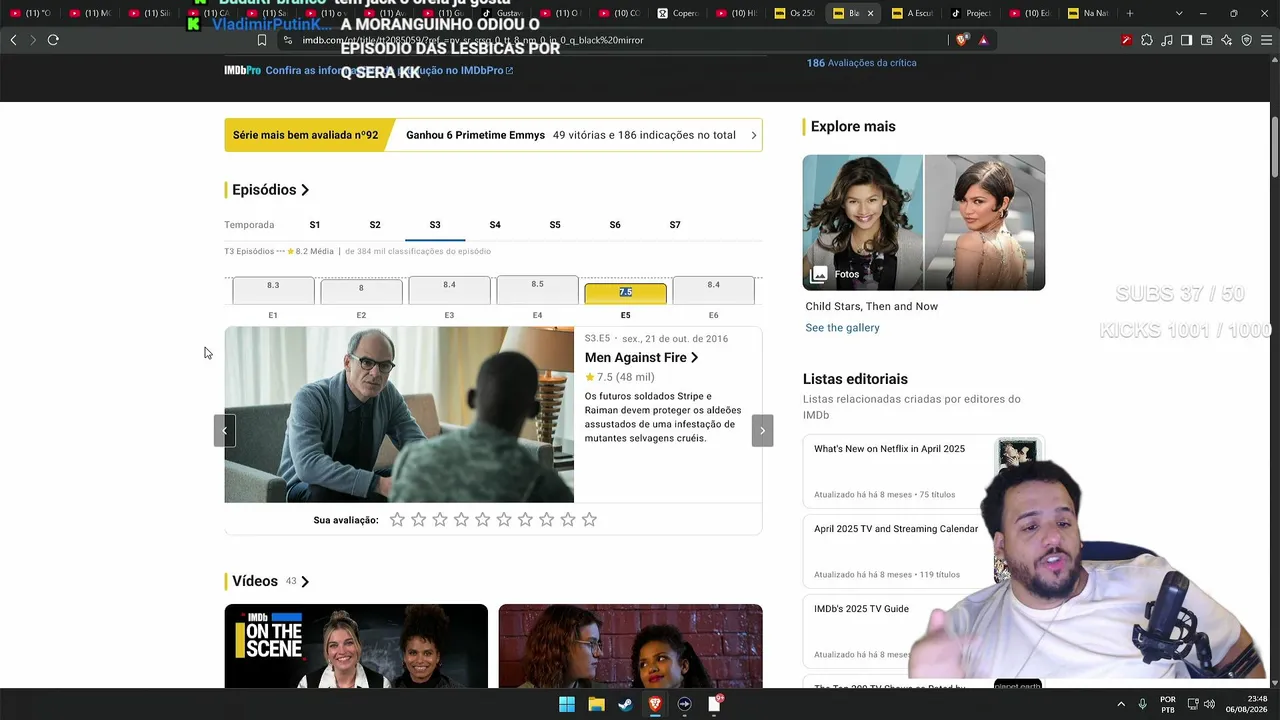Go back using the browser back arrow
The image size is (1280, 720).
pos(13,40)
